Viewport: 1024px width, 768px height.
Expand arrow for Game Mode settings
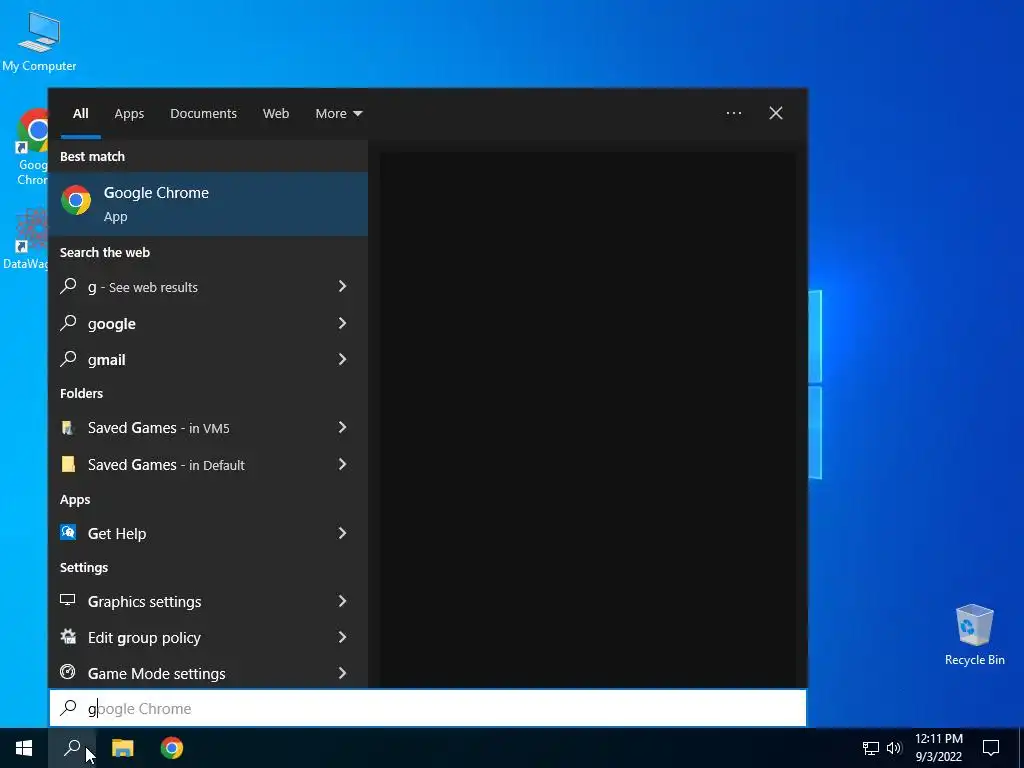point(342,673)
